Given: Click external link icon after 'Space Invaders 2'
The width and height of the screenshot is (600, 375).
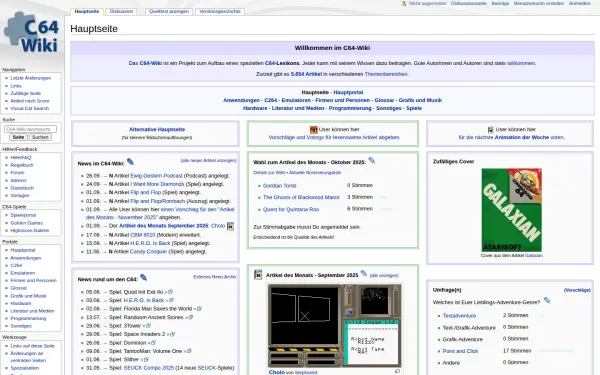Looking at the screenshot, I should pos(173,334).
